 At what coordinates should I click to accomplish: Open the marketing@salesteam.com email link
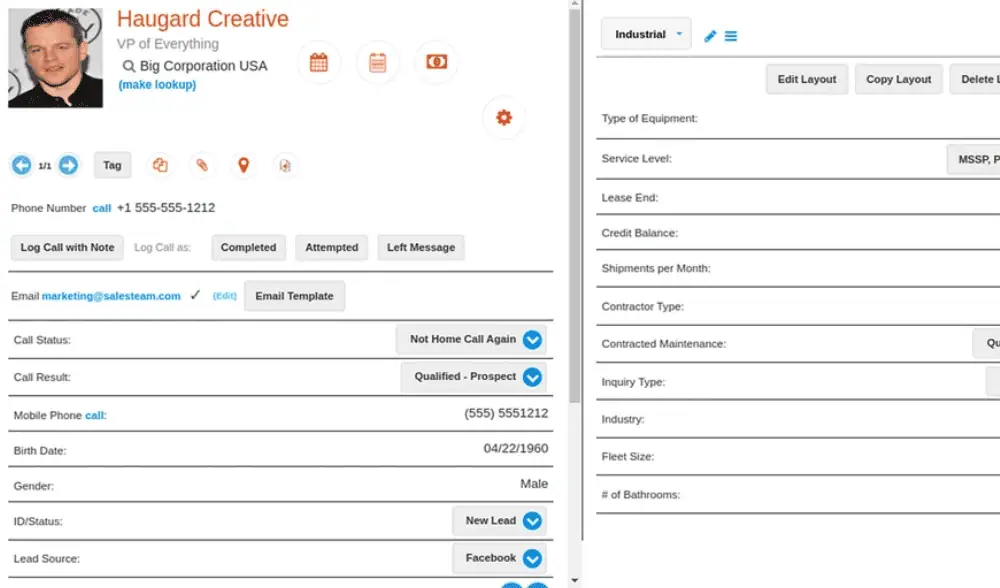point(111,296)
